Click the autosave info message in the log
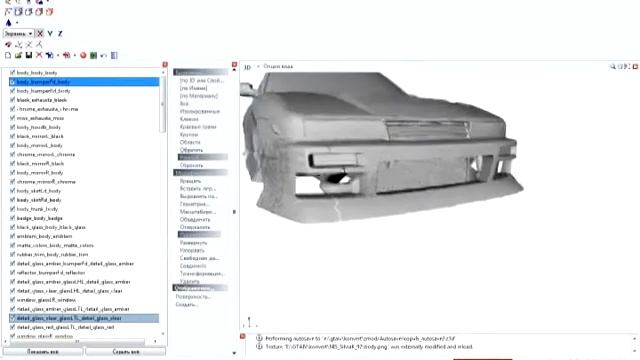Screen dimensions: 640x360 [360, 338]
